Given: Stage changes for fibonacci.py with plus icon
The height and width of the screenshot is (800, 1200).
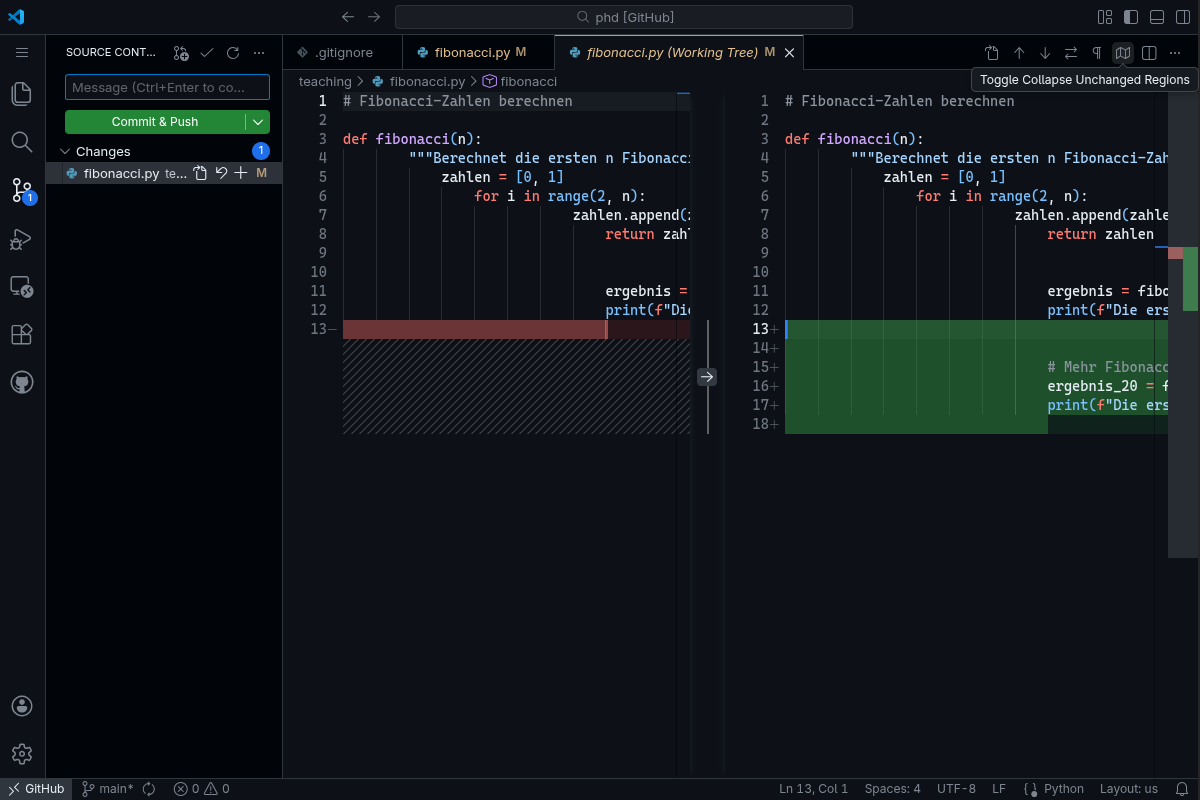Looking at the screenshot, I should click(240, 173).
